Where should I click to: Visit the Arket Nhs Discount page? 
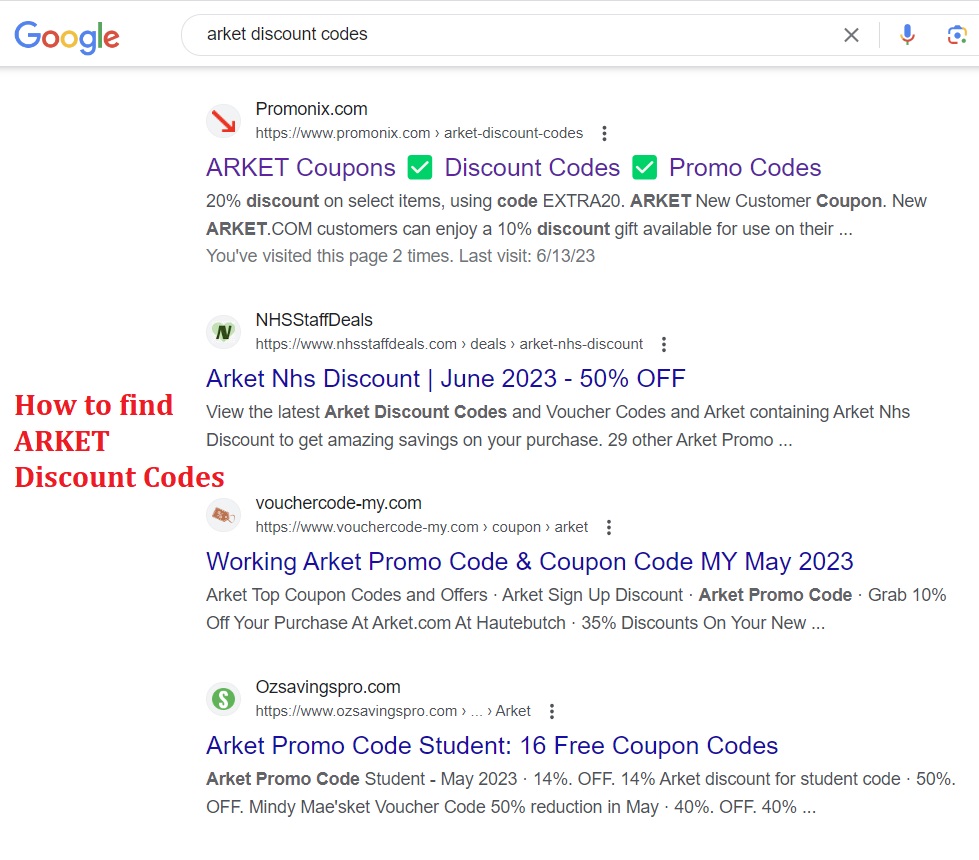[445, 378]
